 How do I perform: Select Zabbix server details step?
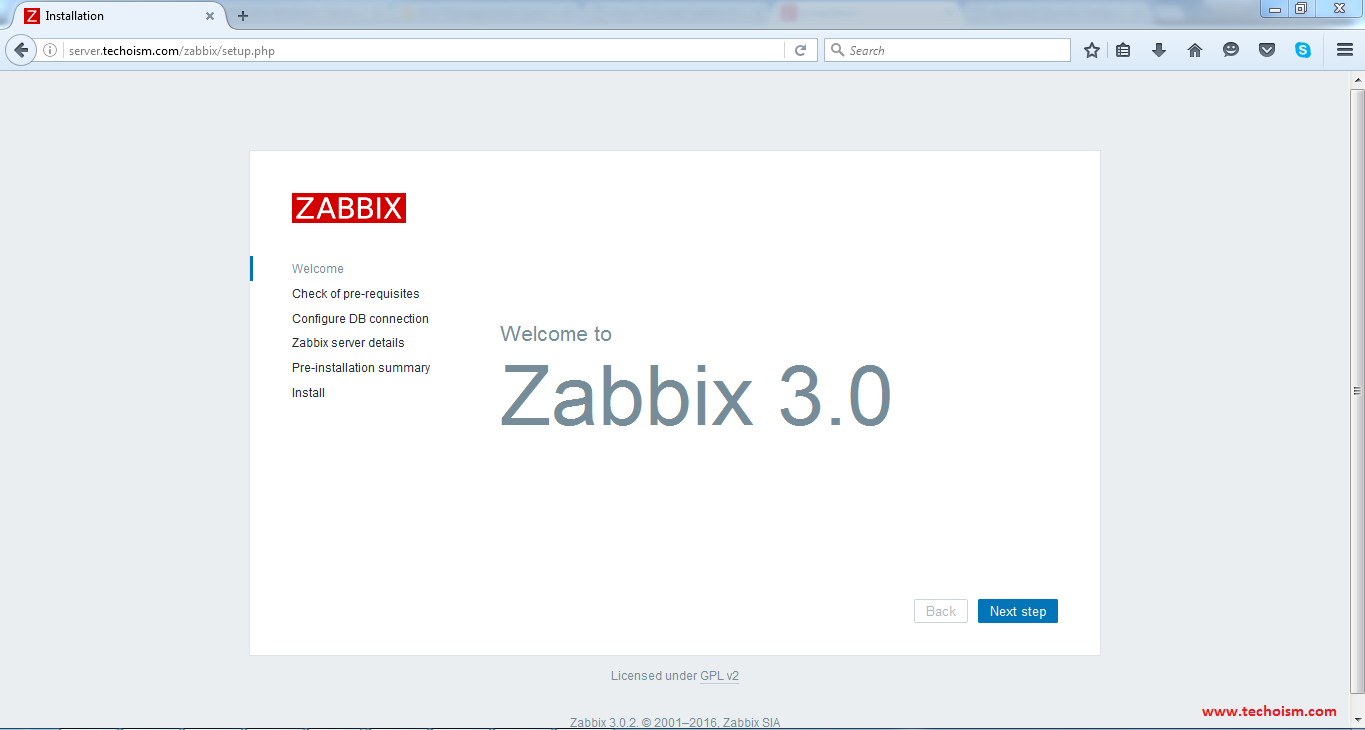click(x=348, y=343)
